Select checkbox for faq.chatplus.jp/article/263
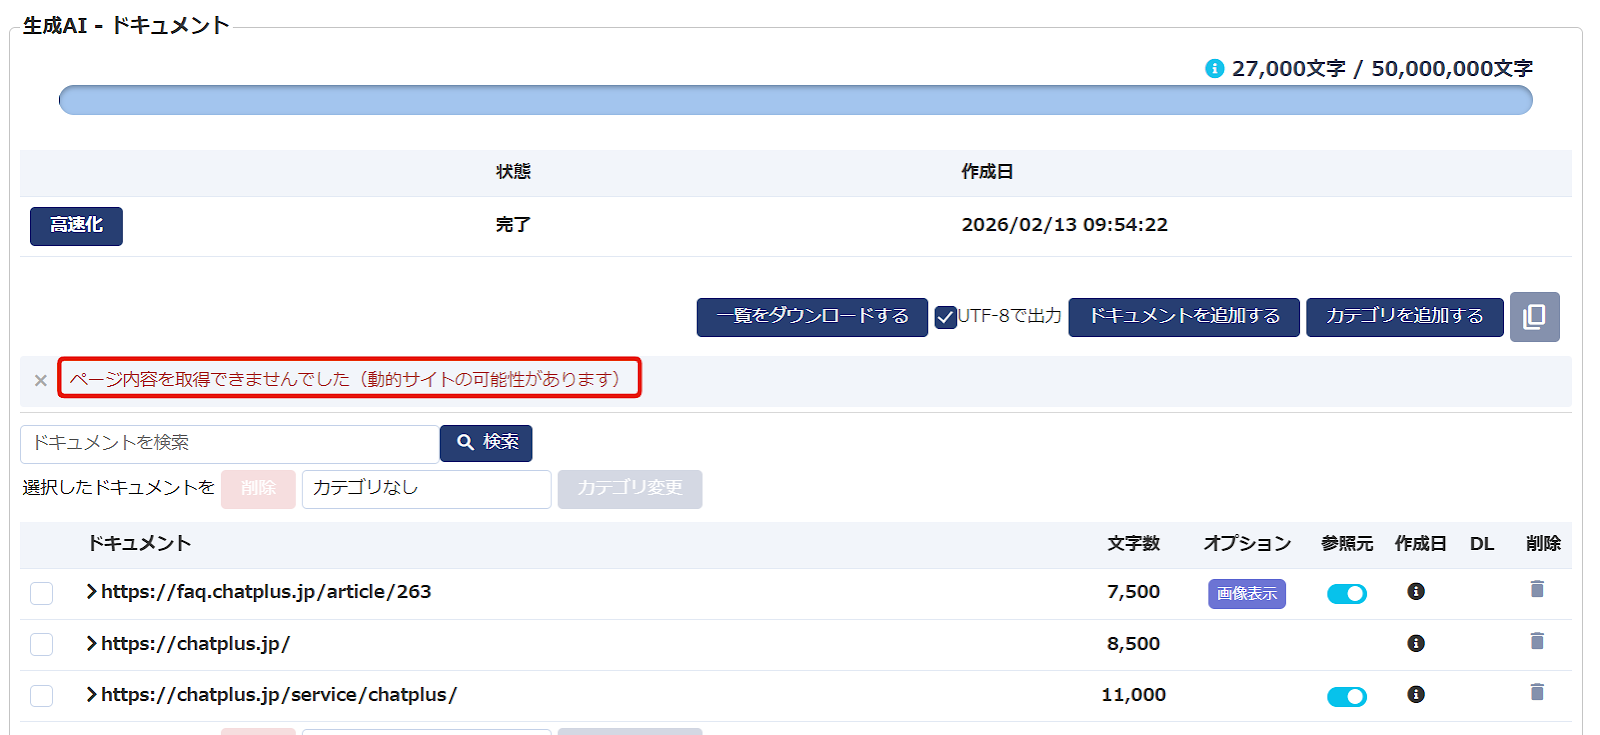 pyautogui.click(x=41, y=593)
